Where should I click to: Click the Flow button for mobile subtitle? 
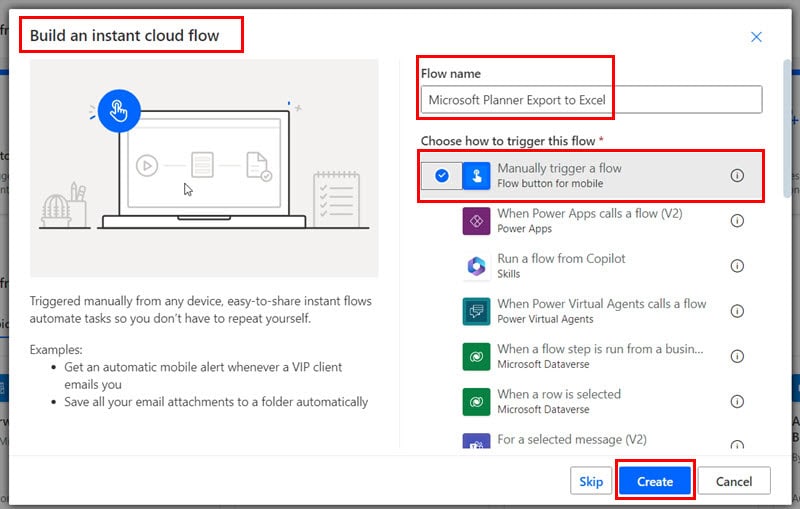point(550,184)
